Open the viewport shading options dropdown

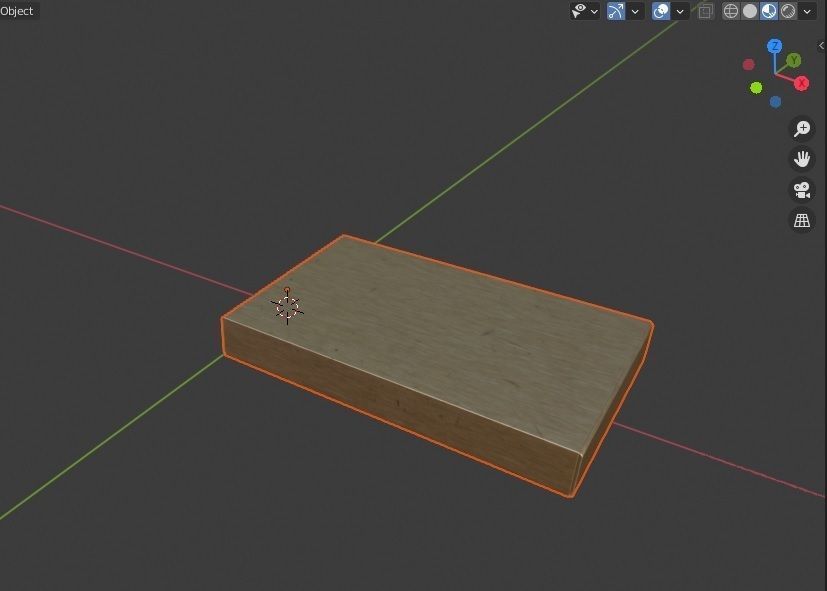pyautogui.click(x=807, y=11)
